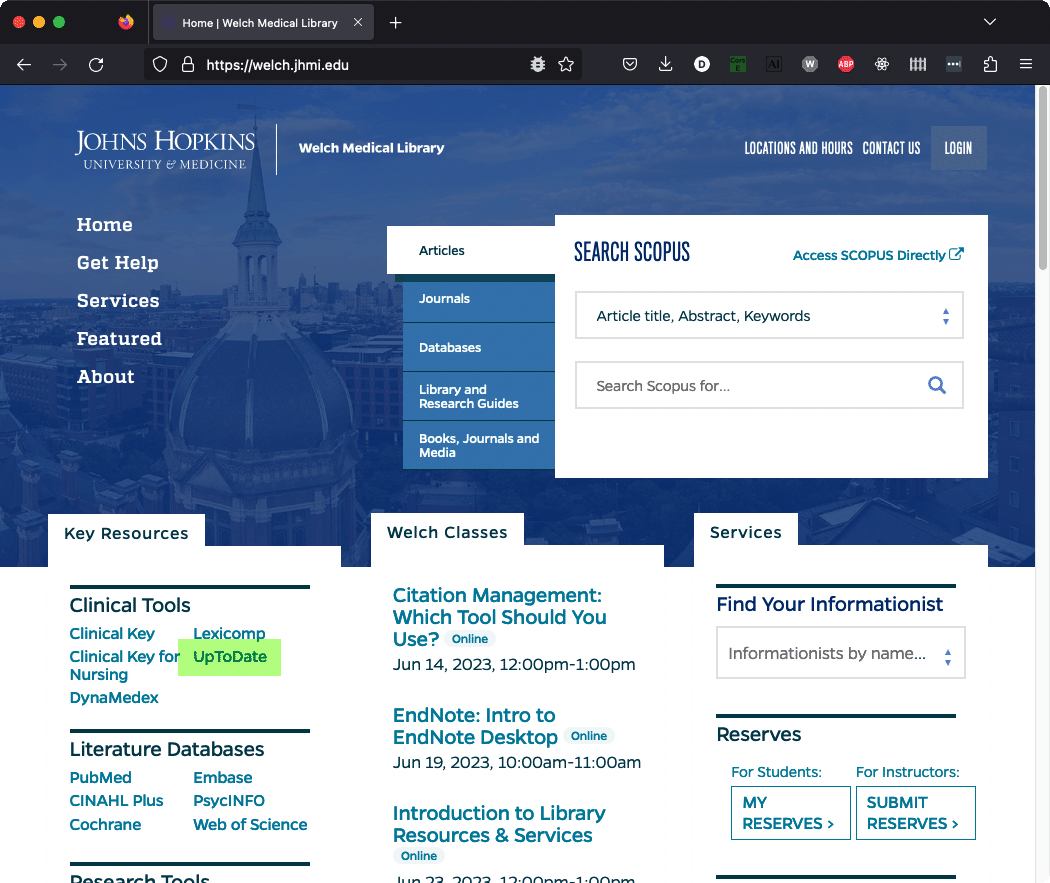Open the React atom extension icon
The image size is (1050, 883).
coord(882,65)
